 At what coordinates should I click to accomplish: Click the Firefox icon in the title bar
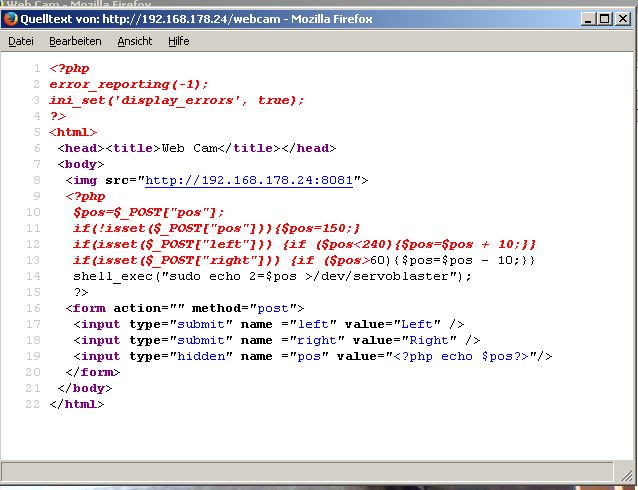pos(11,18)
